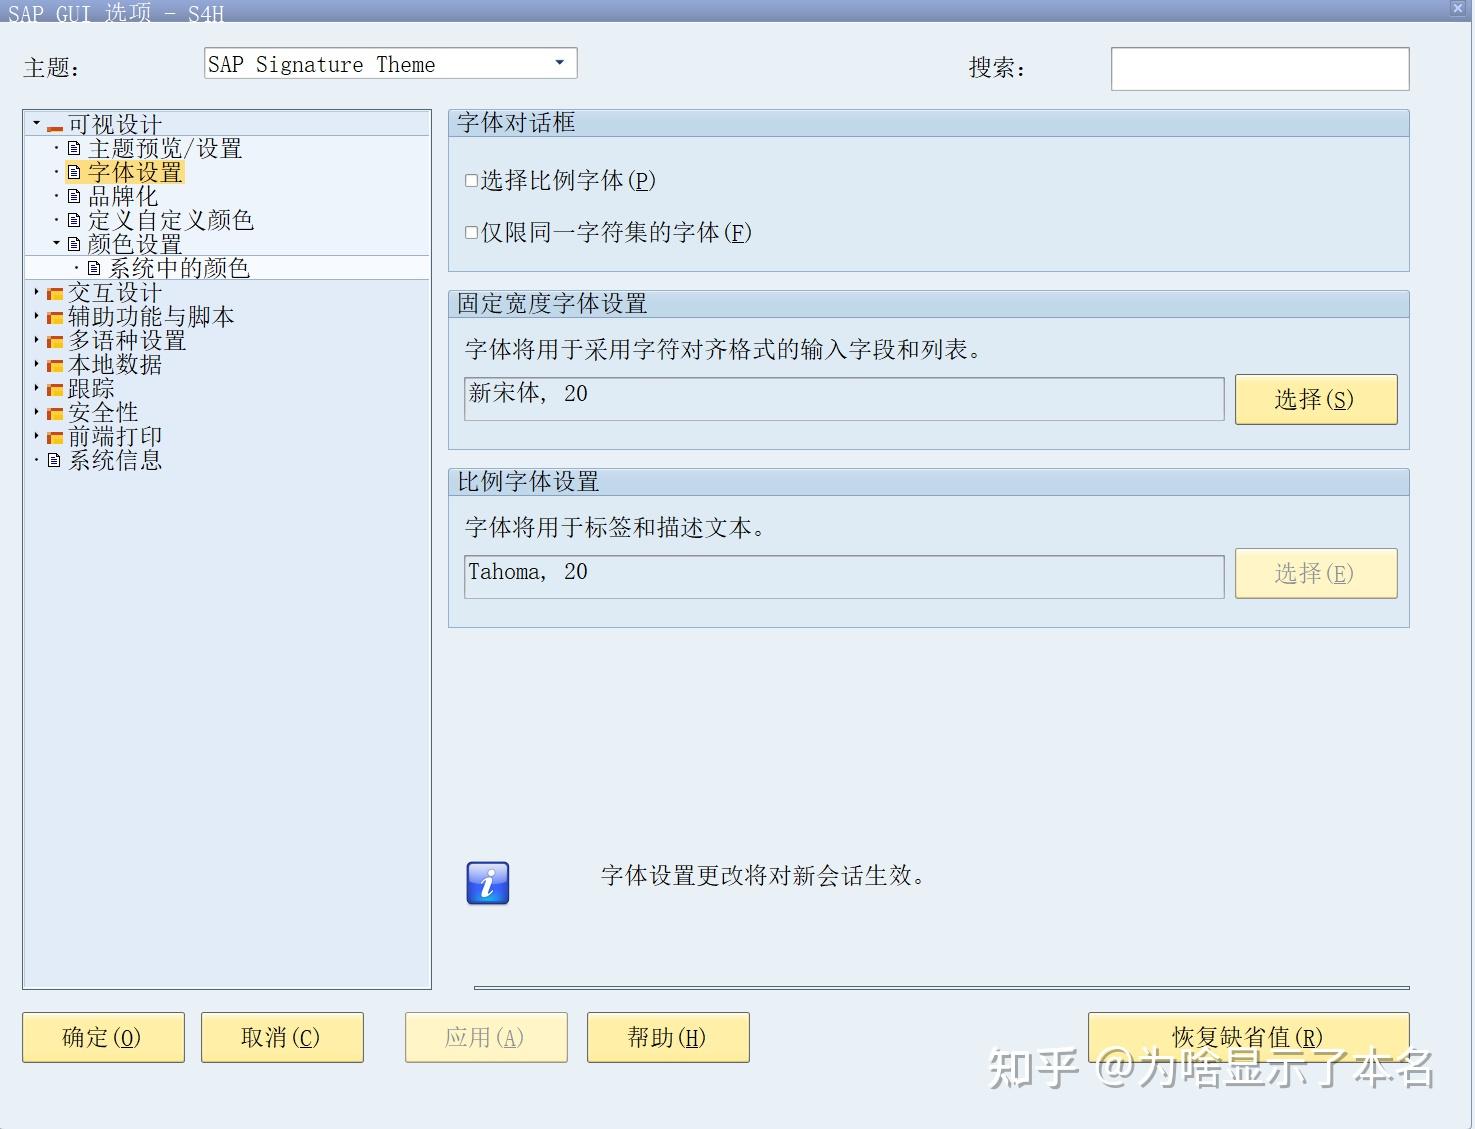Click the info icon next to the session message
Image resolution: width=1475 pixels, height=1129 pixels.
(487, 881)
